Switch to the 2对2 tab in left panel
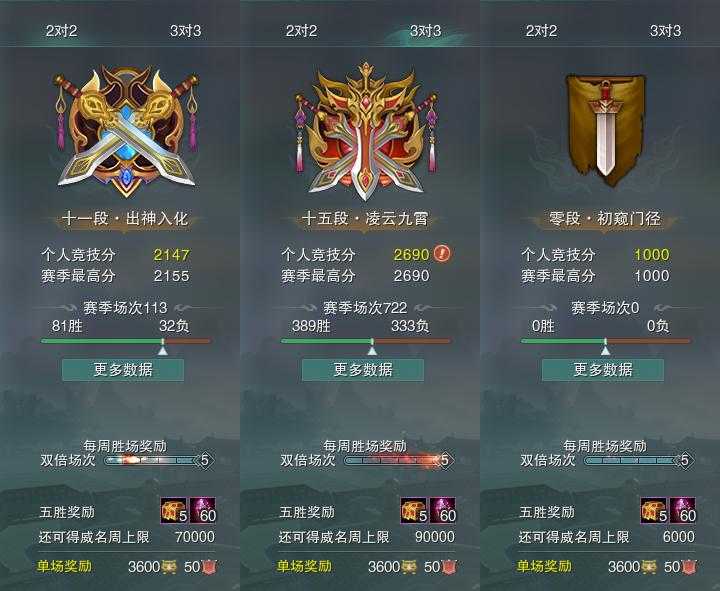The width and height of the screenshot is (720, 591). point(62,31)
